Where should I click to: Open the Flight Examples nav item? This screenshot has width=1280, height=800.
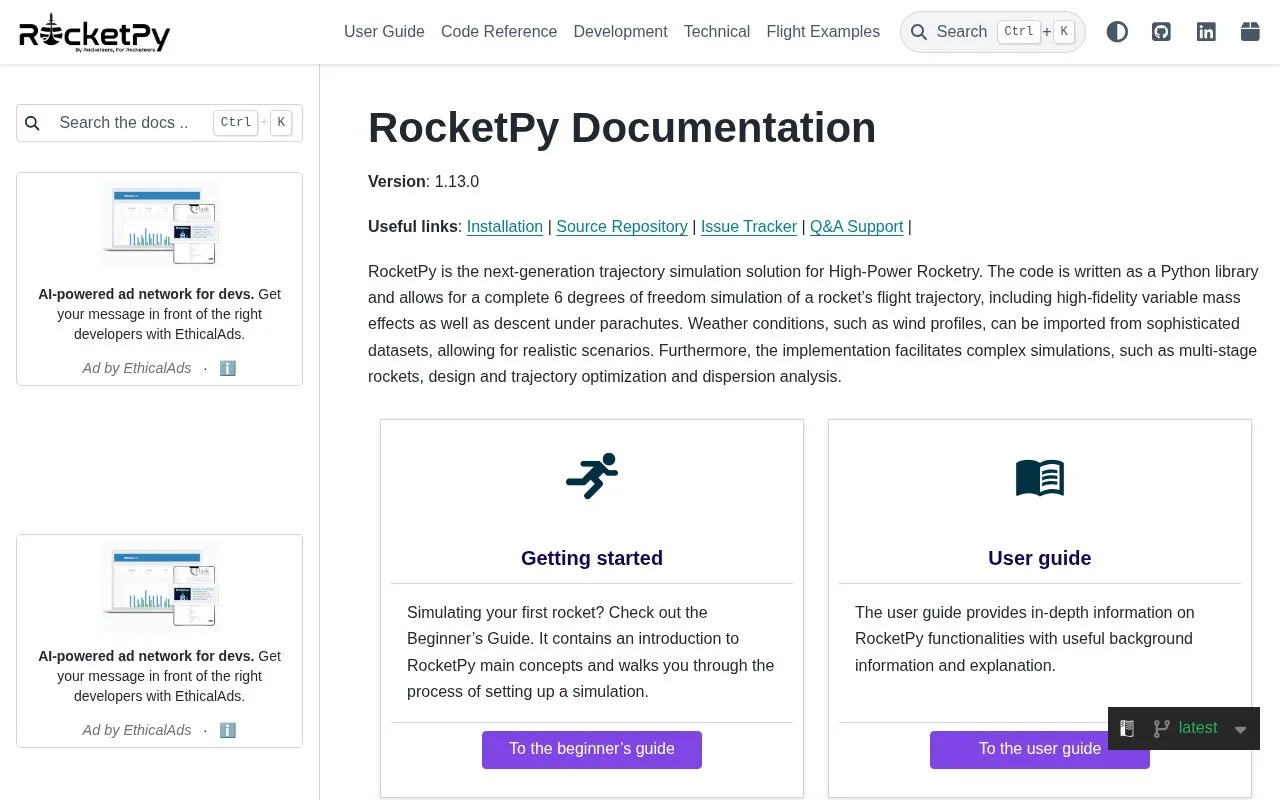pos(823,32)
